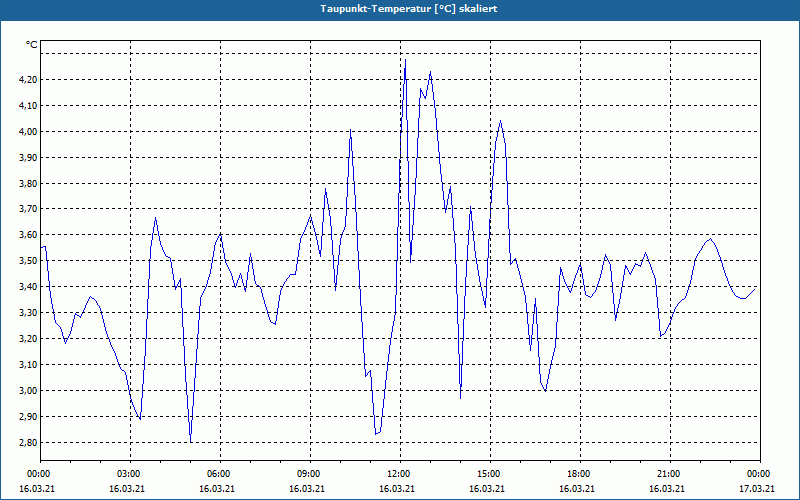This screenshot has height=500, width=800.
Task: Select the "15:00" time label
Action: pyautogui.click(x=490, y=474)
